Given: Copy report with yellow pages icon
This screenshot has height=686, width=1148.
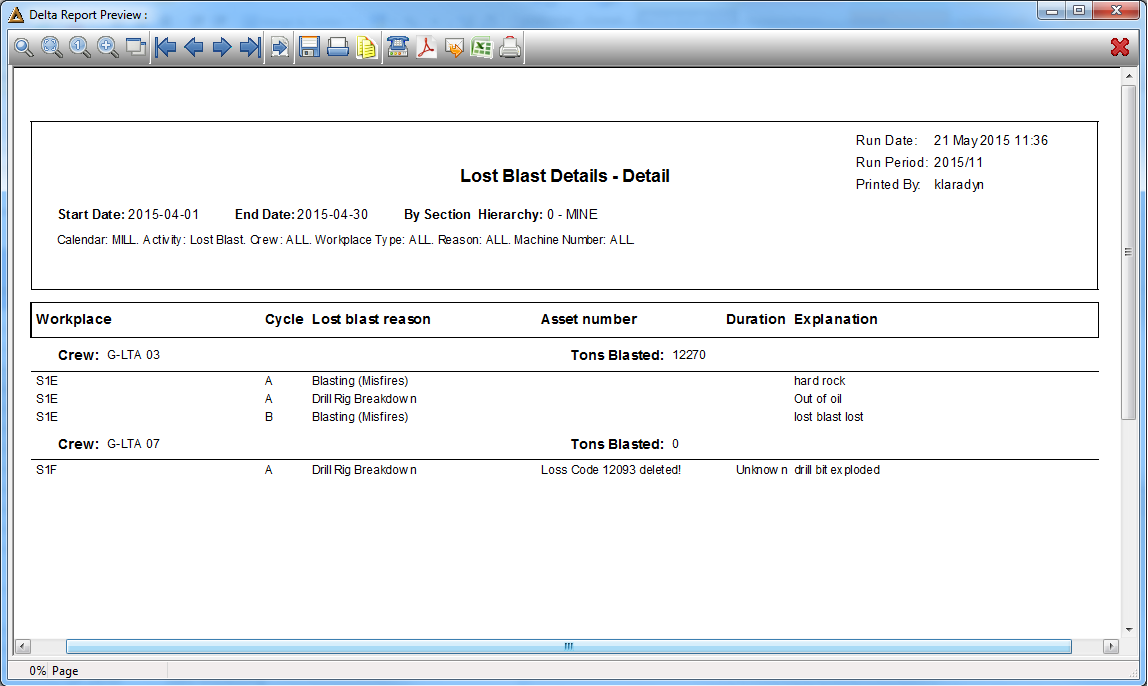Looking at the screenshot, I should [366, 48].
